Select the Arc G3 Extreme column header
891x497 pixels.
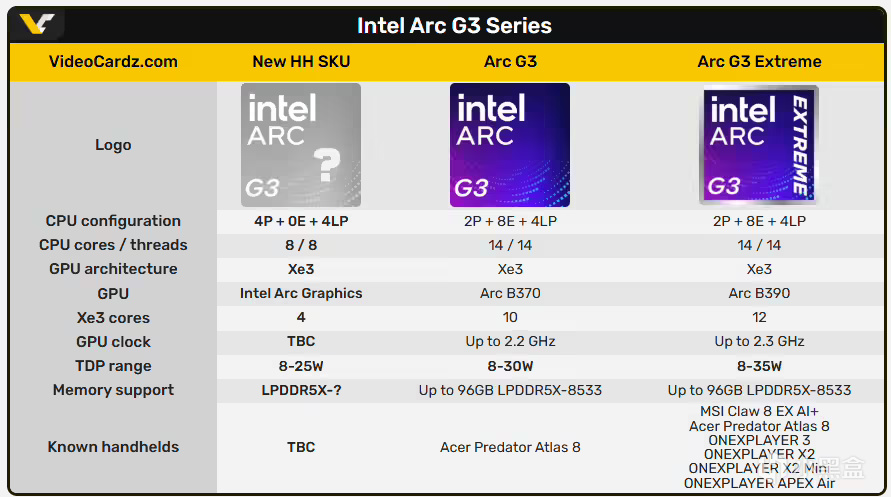point(759,61)
